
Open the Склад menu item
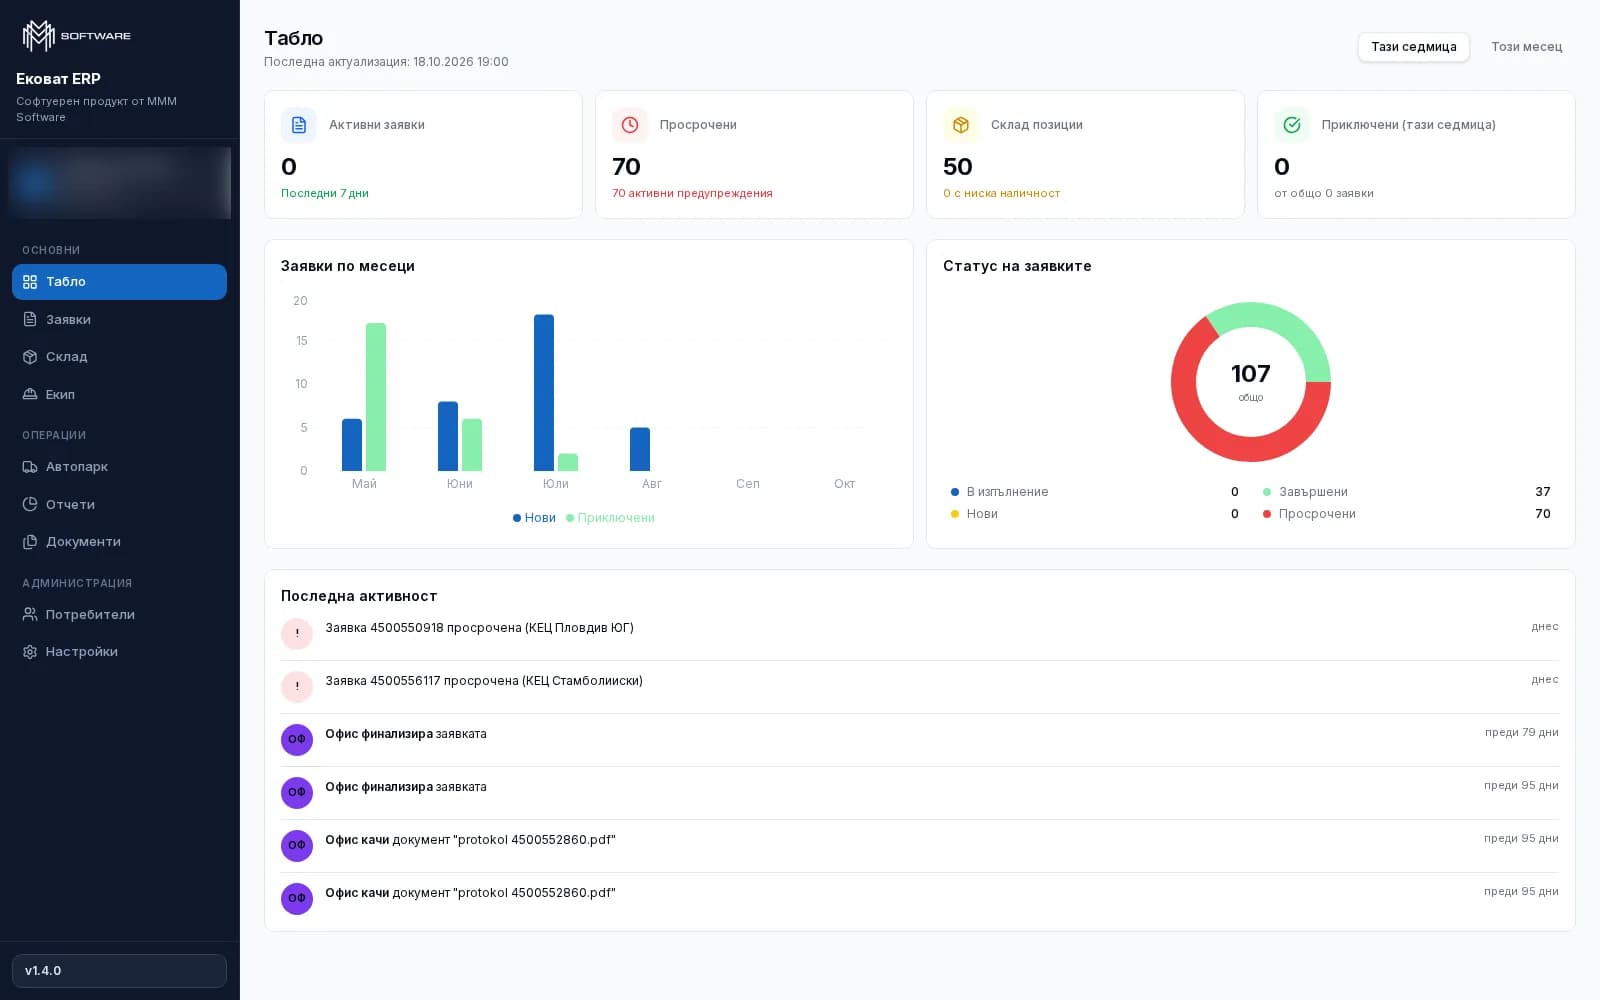pos(119,357)
